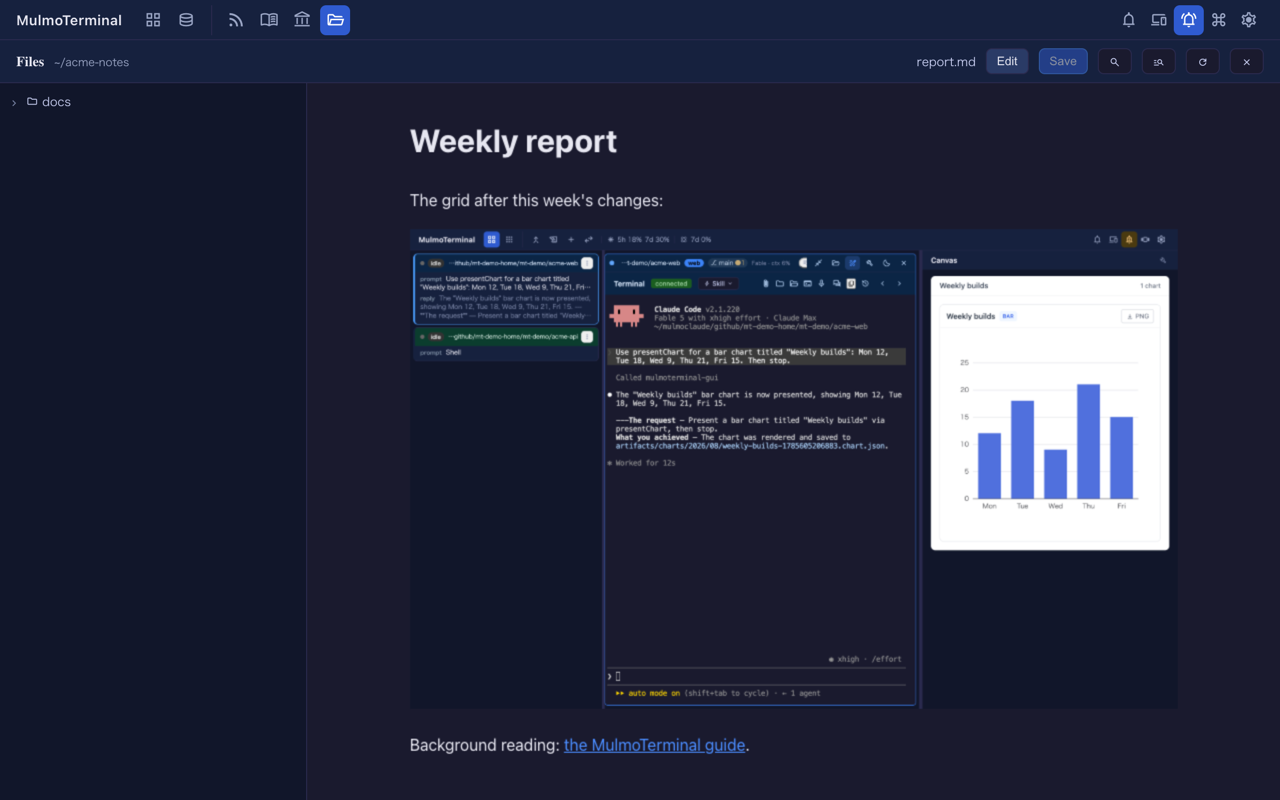Click the Weekly report heading
The image size is (1280, 800).
[513, 141]
